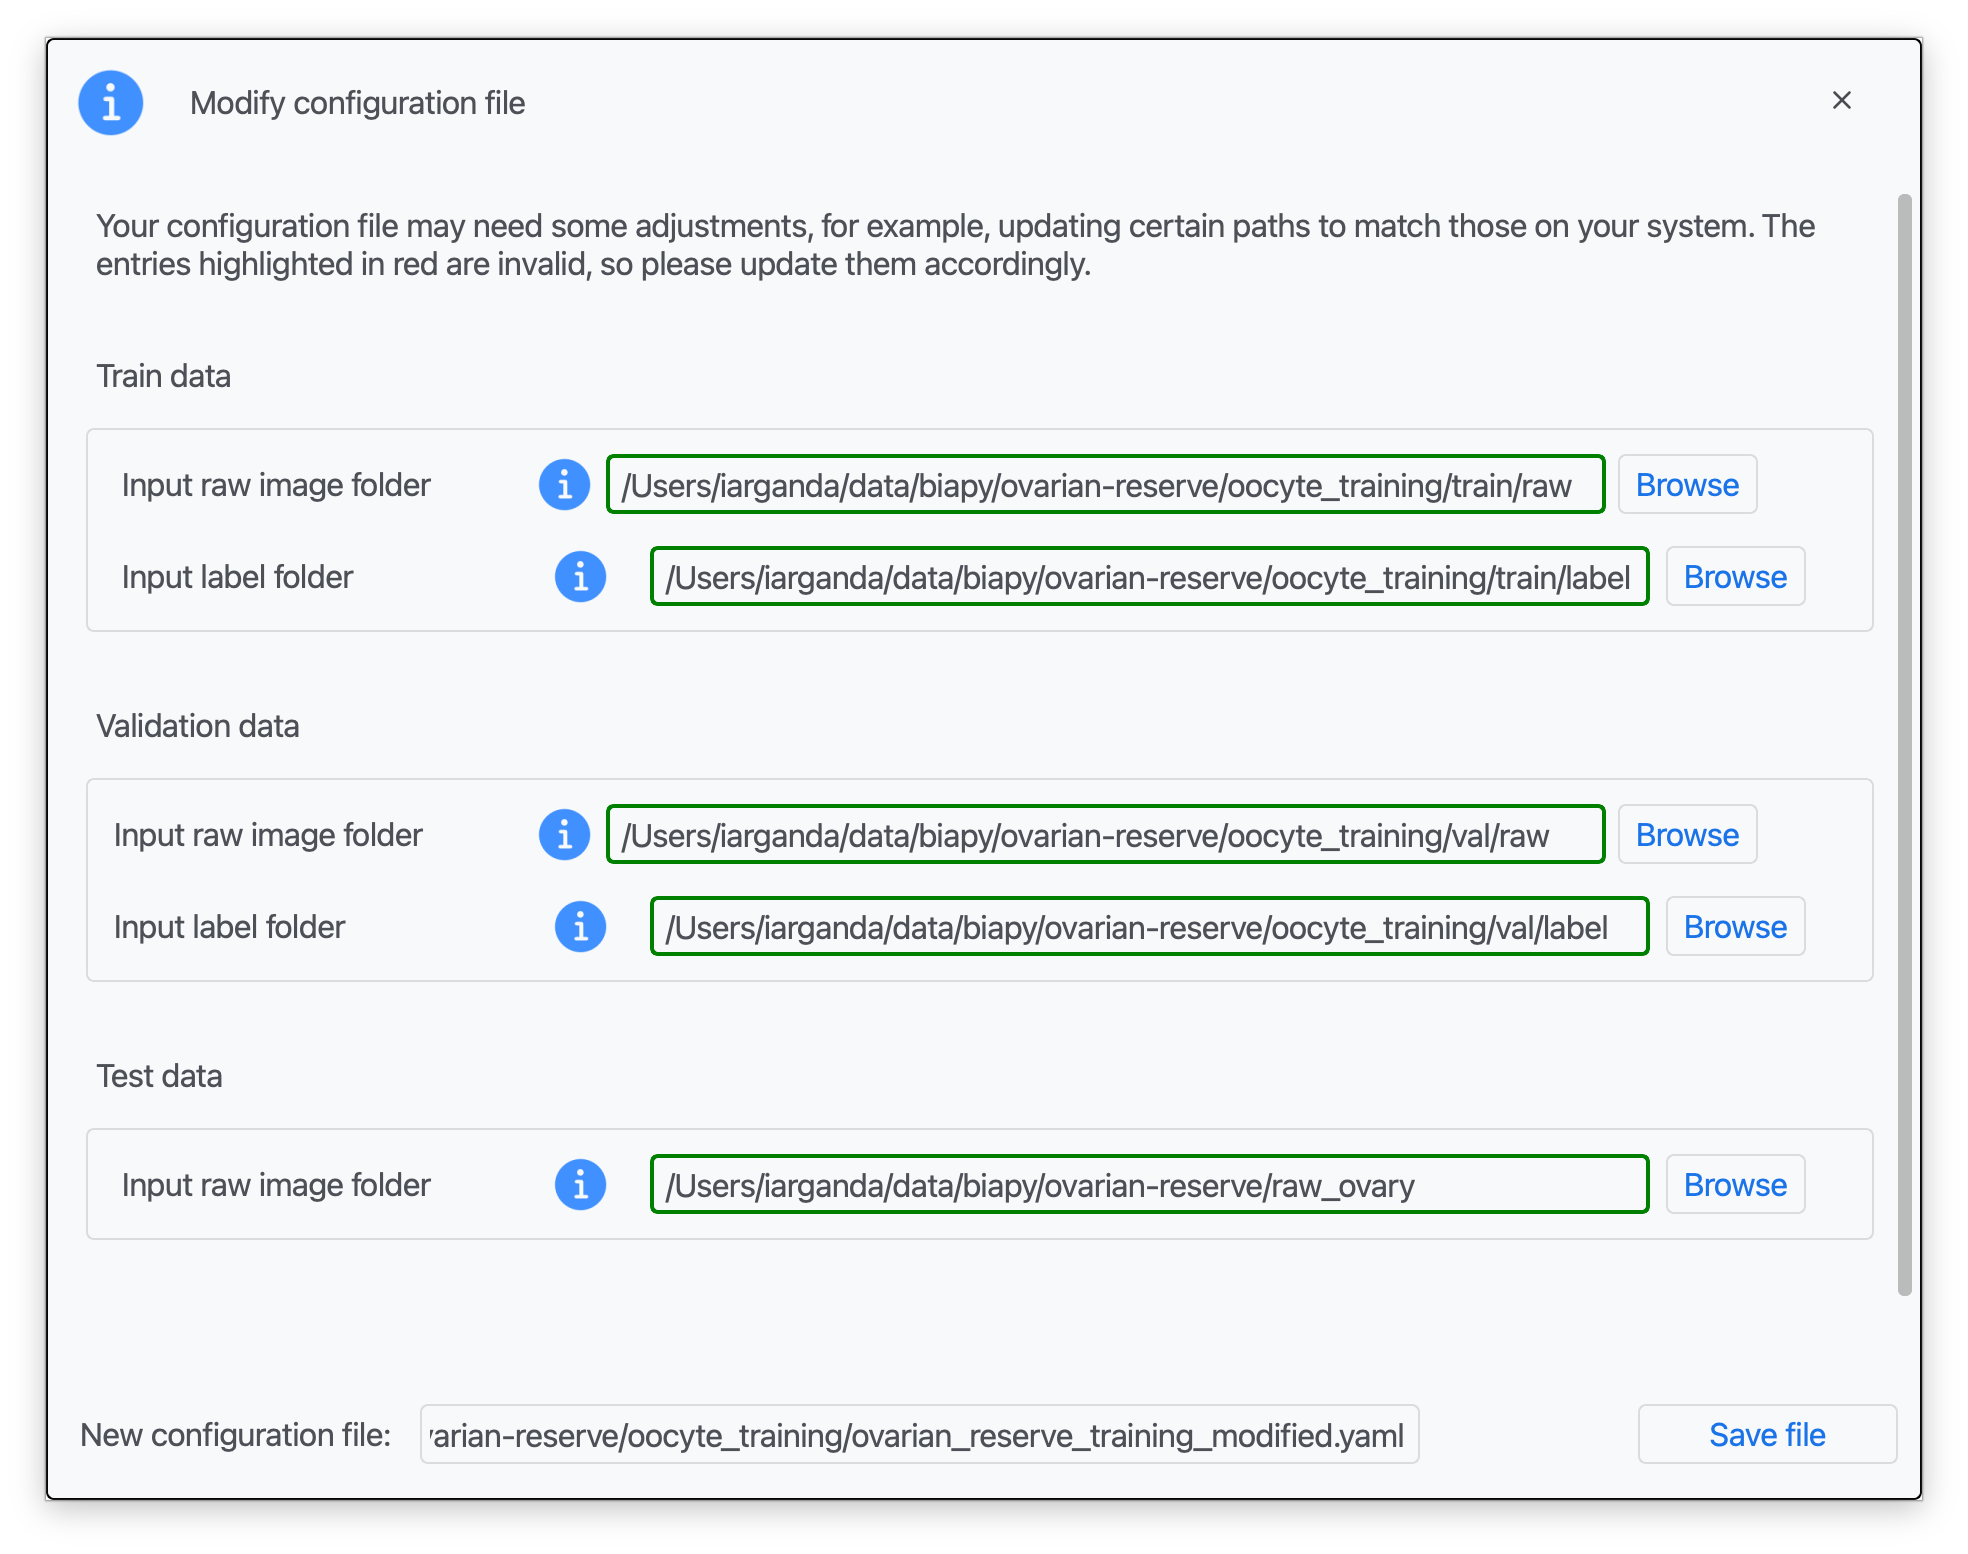Focus the New configuration file name field
The height and width of the screenshot is (1554, 1968).
click(919, 1435)
